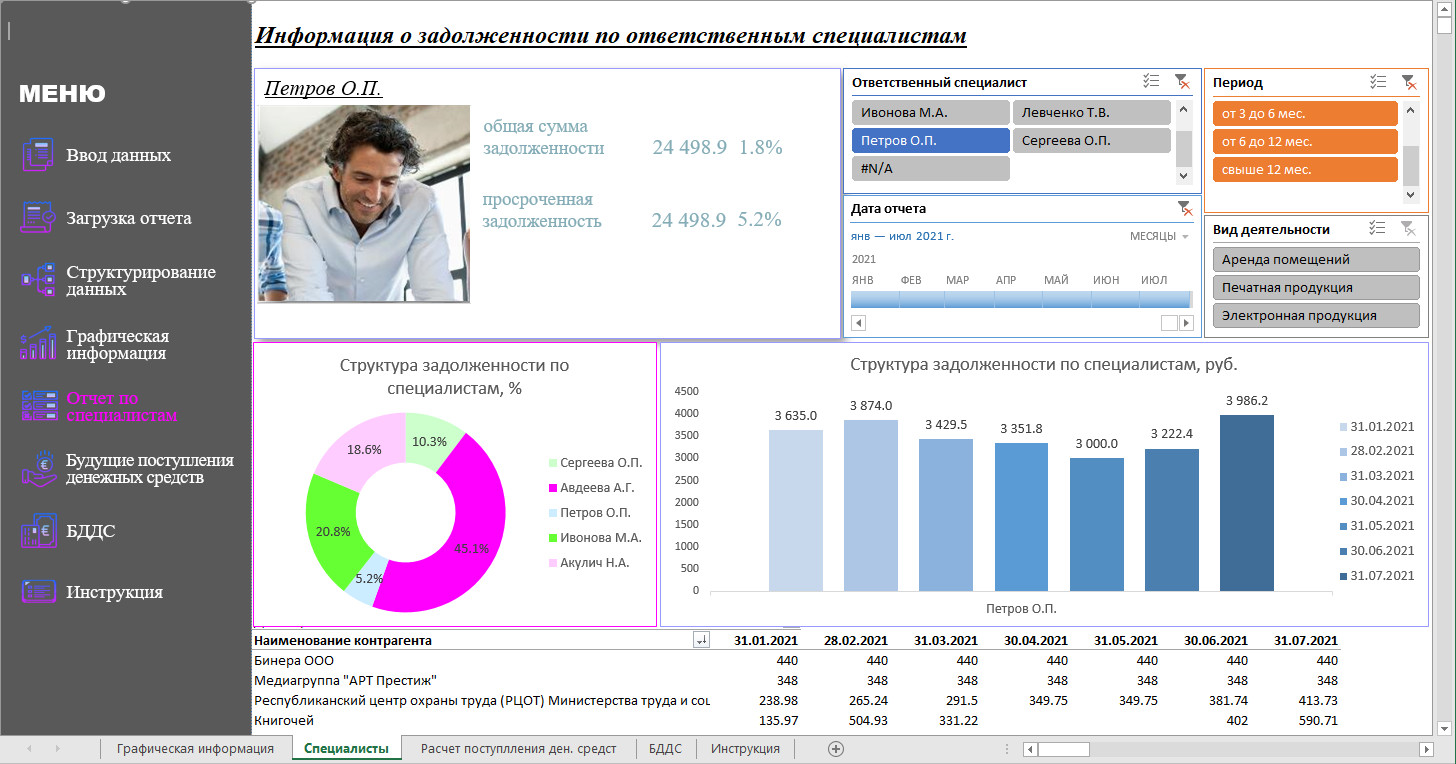The image size is (1456, 764).
Task: Open Наименование контрагента sort filter dropdown
Action: tap(701, 641)
